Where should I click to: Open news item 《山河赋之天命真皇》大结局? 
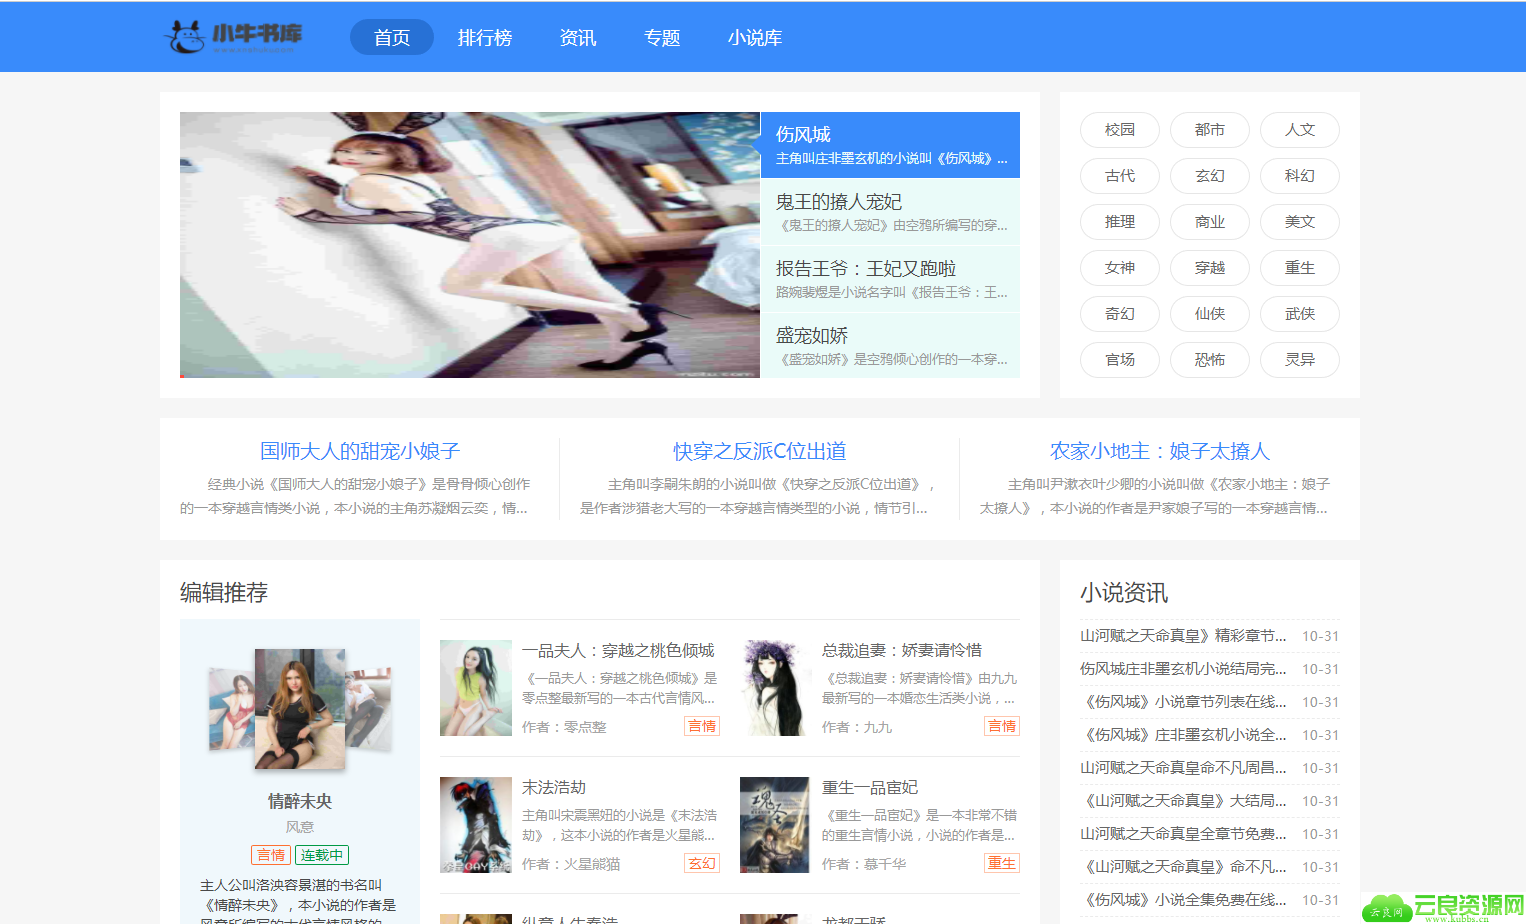coord(1183,801)
